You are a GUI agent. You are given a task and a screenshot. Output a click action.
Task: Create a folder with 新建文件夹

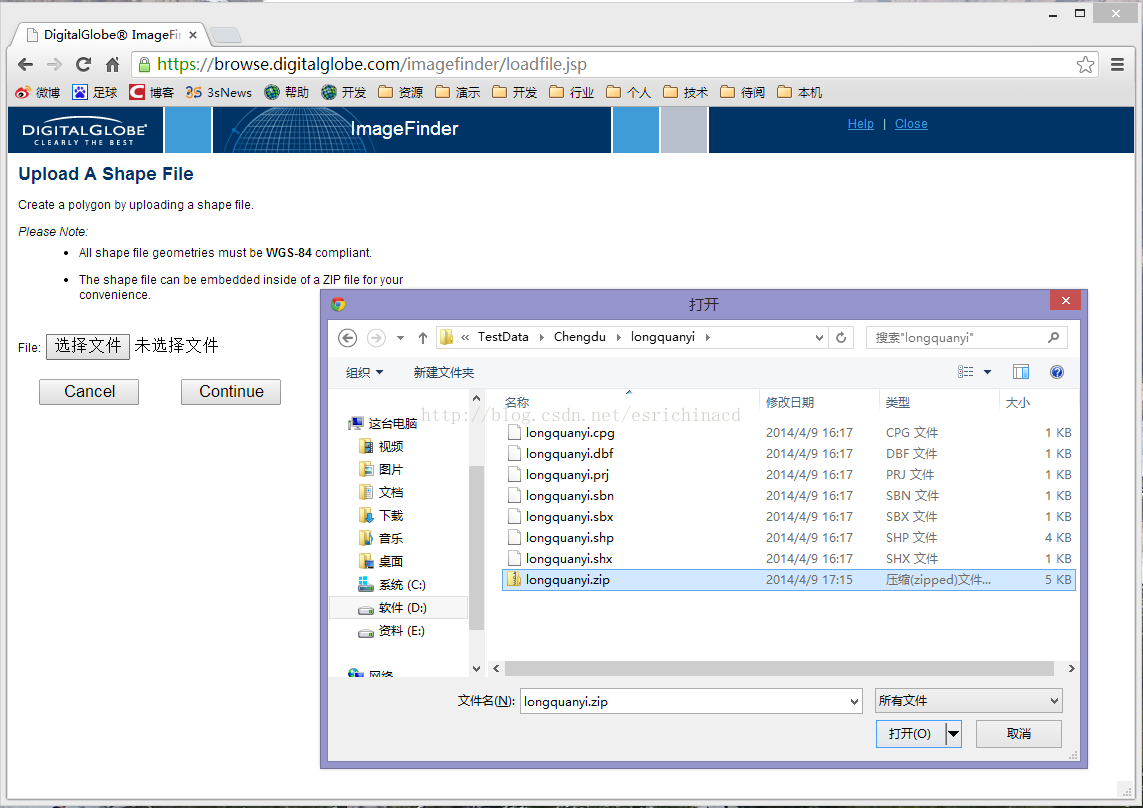coord(444,373)
